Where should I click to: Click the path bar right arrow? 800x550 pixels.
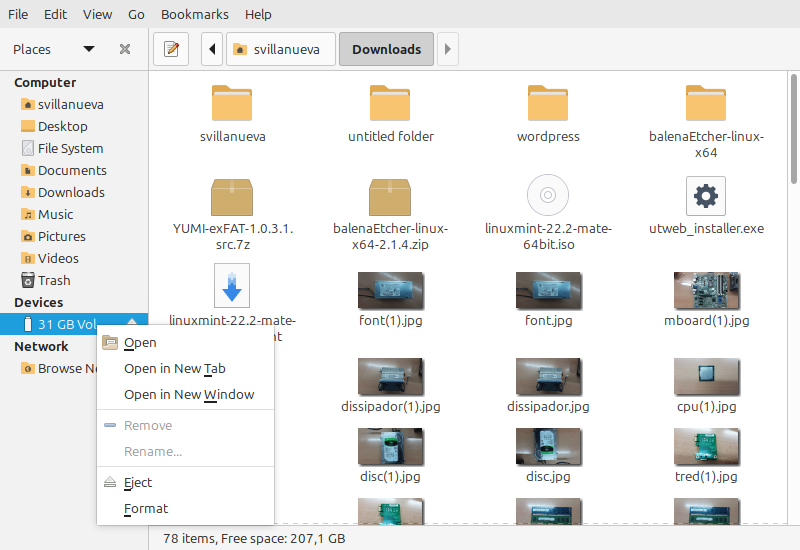tap(448, 49)
